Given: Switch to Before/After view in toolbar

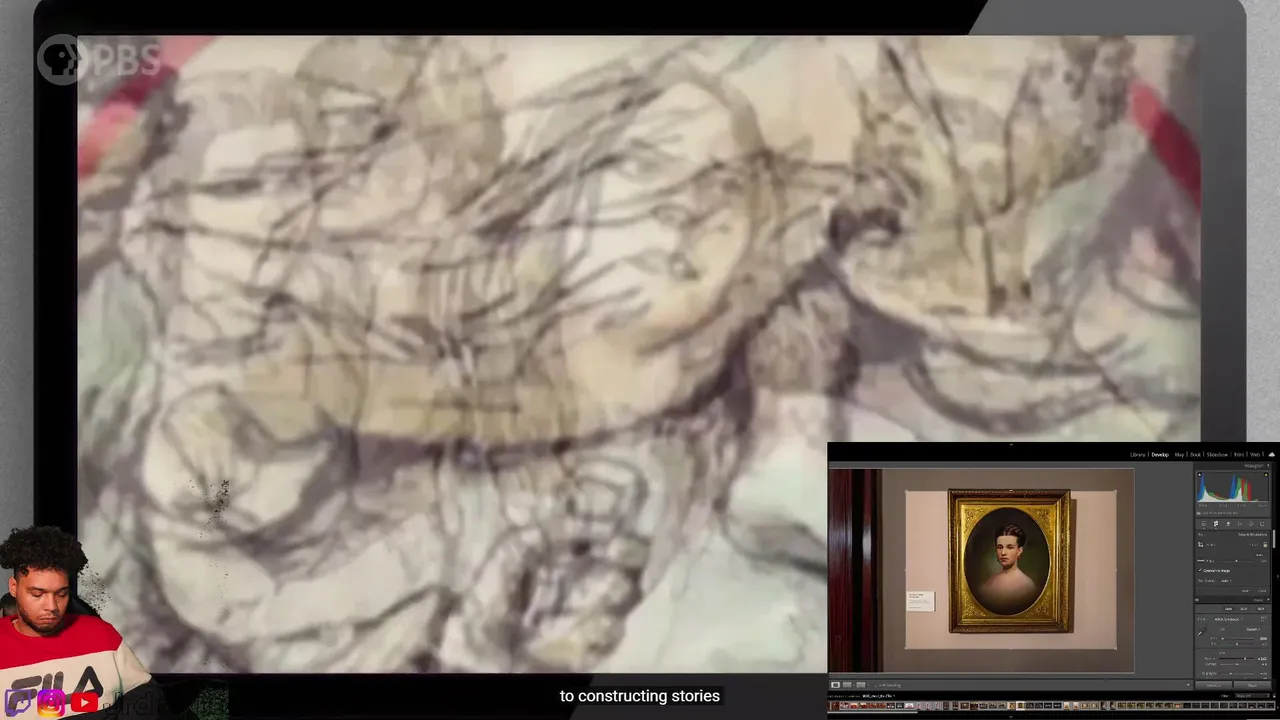Looking at the screenshot, I should [x=860, y=685].
